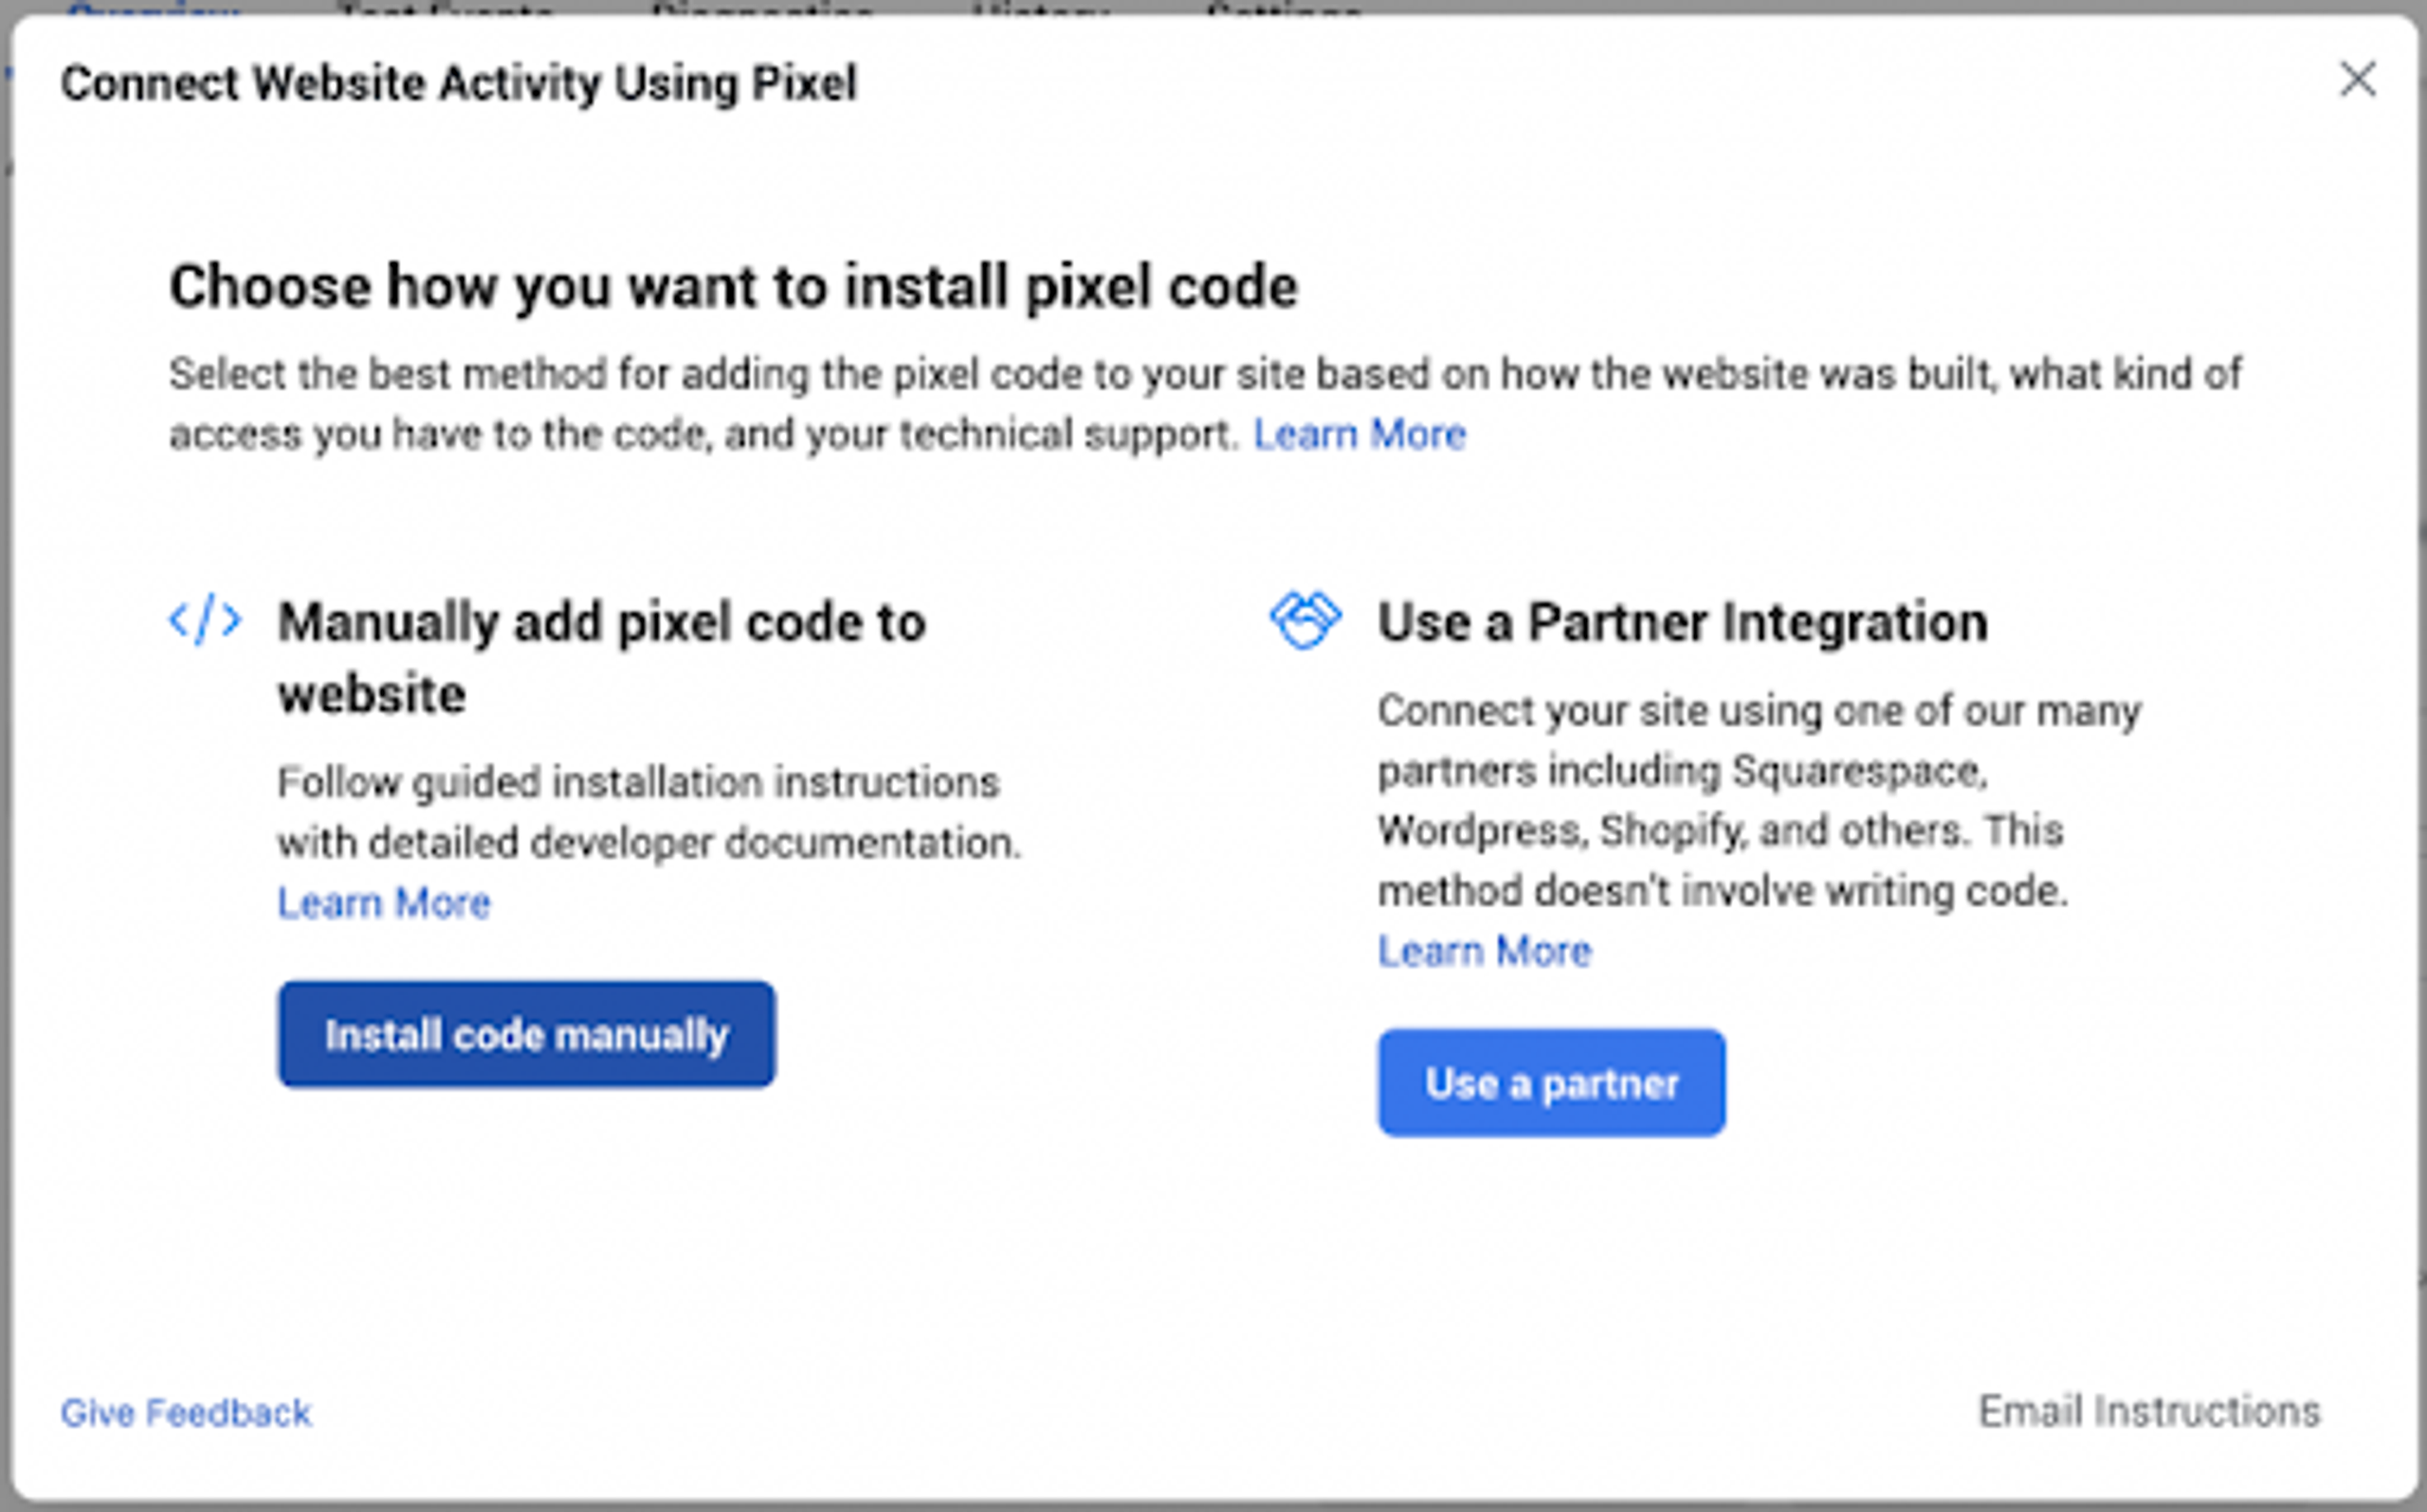Click the dialog title Connect Website Activity Using Pixel

pos(459,83)
